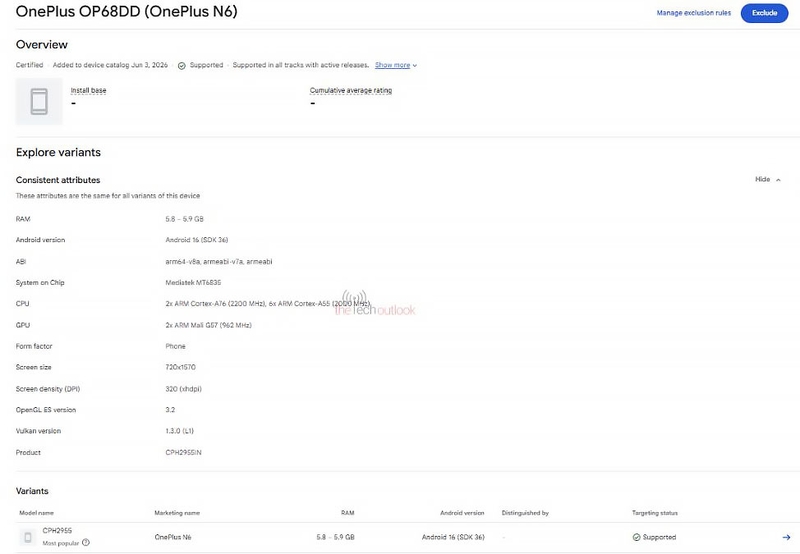Click the Certified status text

pos(29,65)
